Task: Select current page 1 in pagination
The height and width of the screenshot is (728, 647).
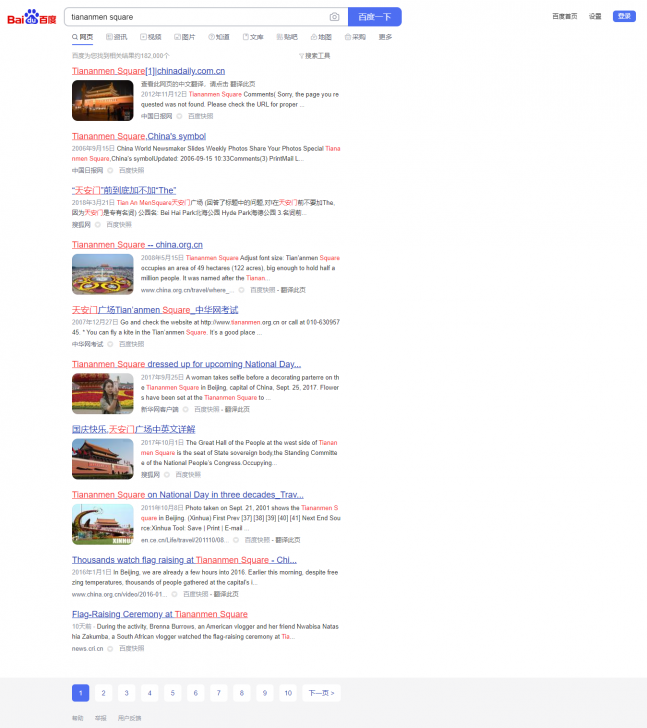Action: tap(80, 693)
